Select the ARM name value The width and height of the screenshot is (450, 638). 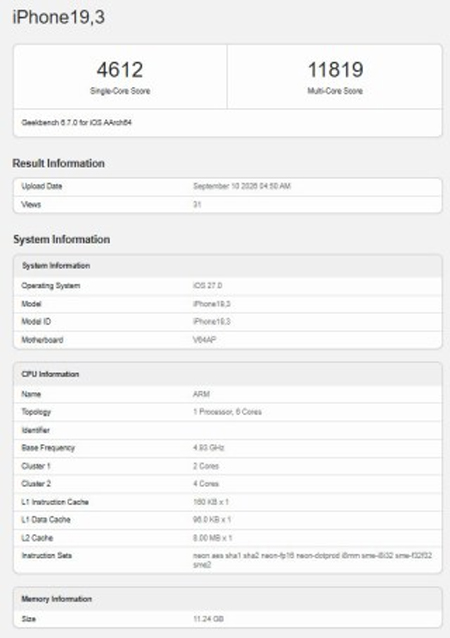(201, 394)
